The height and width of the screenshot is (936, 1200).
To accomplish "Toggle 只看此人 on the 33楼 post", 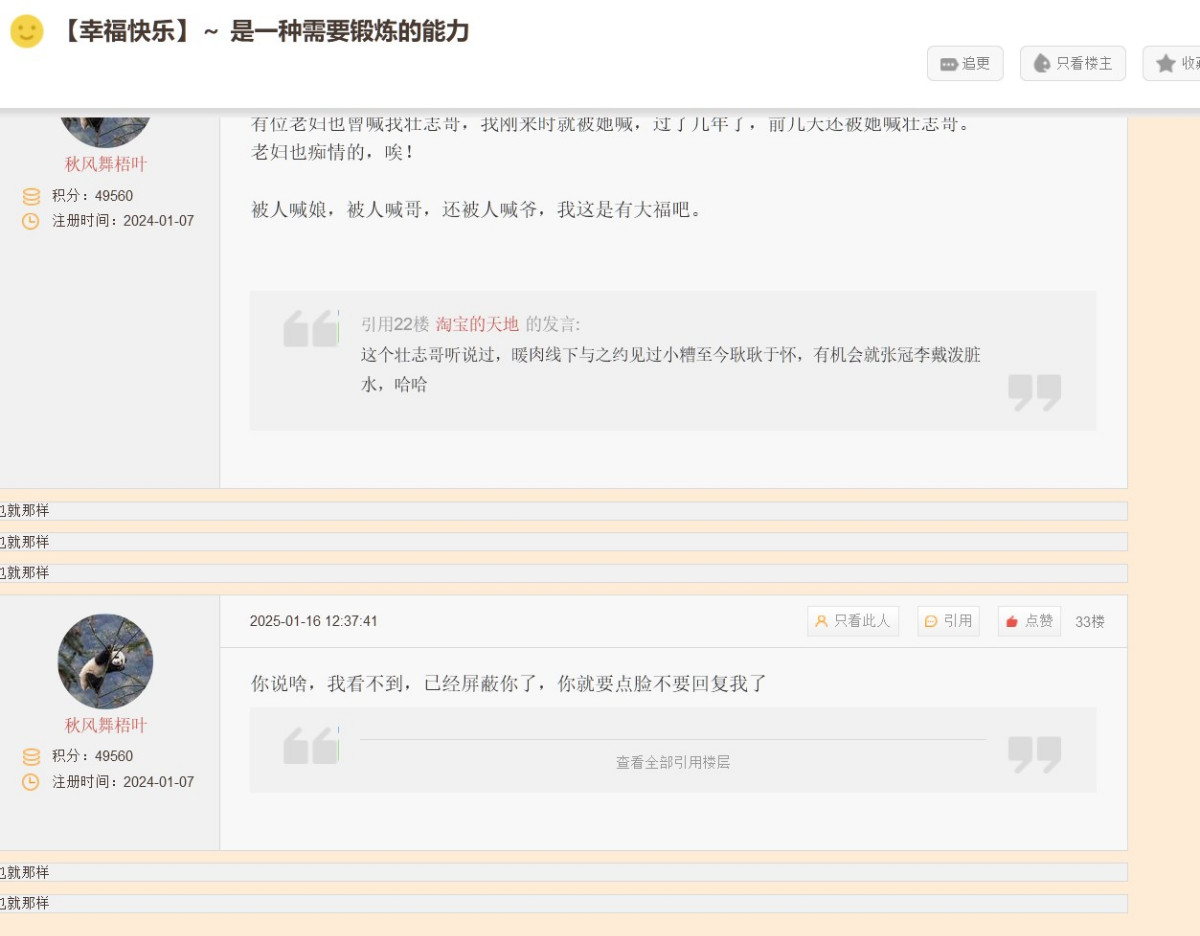I will tap(853, 621).
